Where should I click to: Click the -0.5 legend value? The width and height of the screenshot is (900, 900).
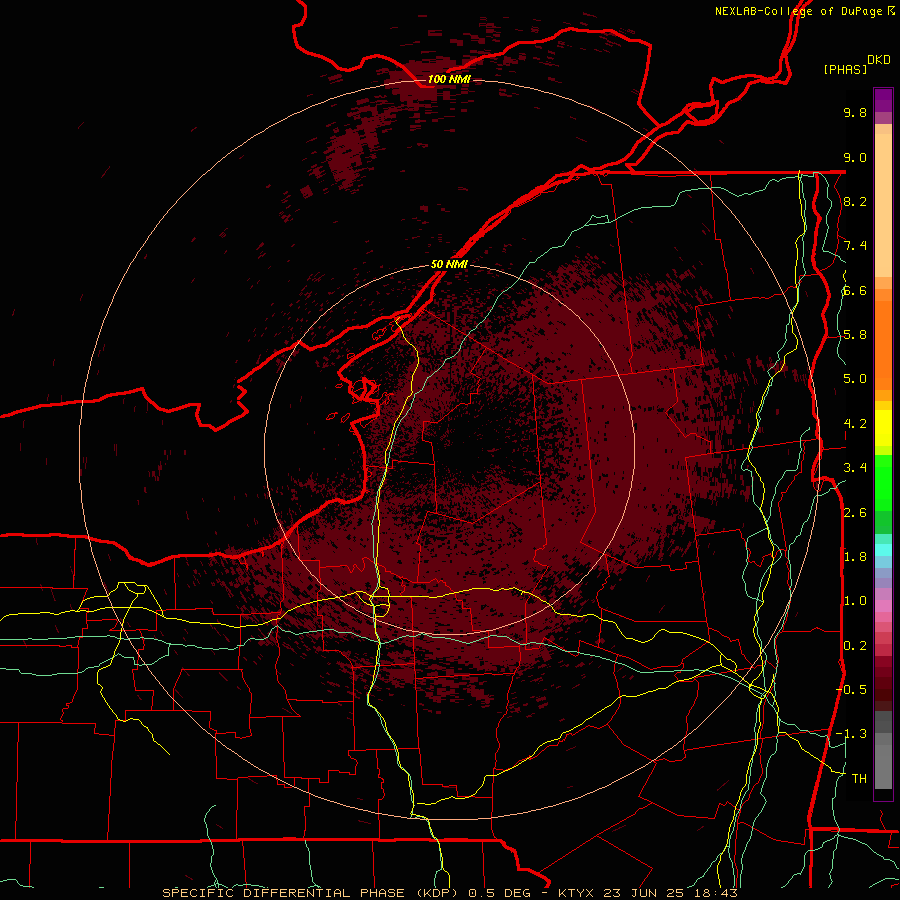click(851, 689)
